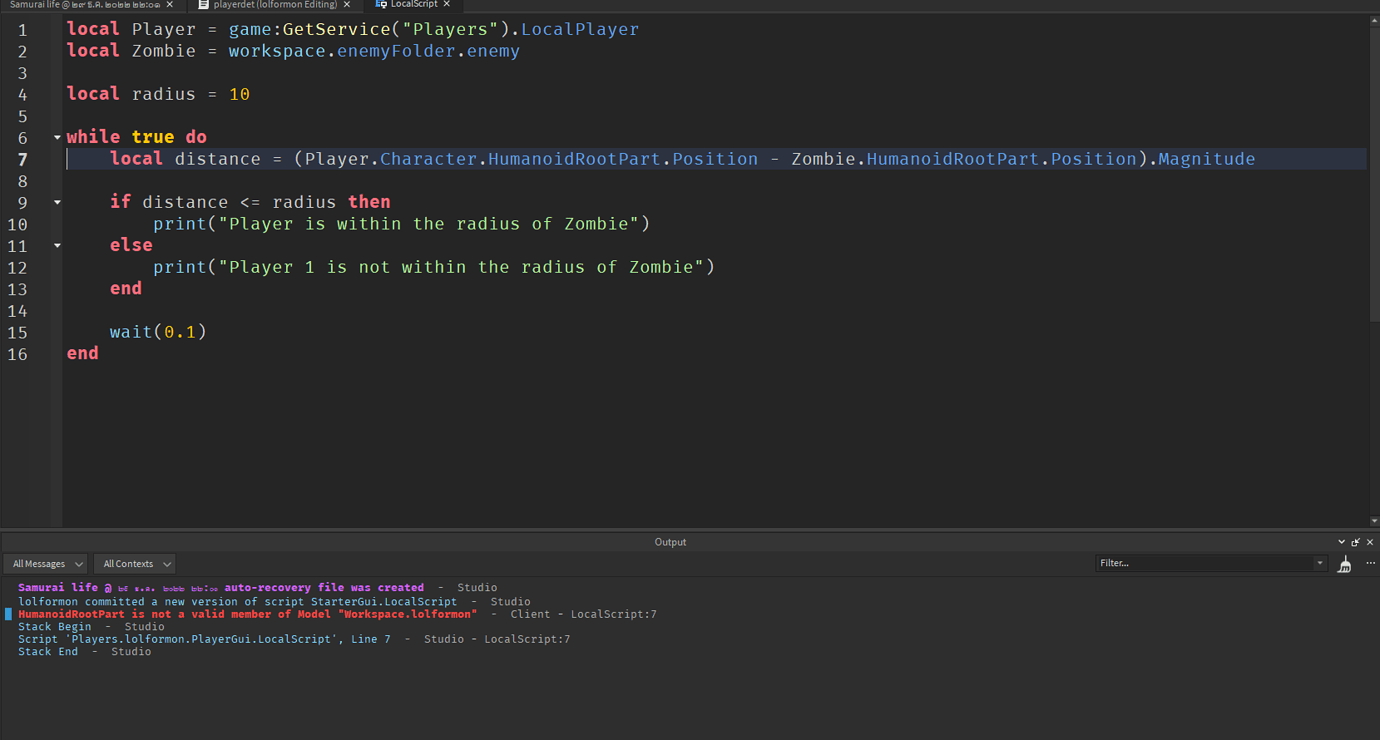Clear the Output with the broom icon
This screenshot has height=740, width=1380.
pyautogui.click(x=1344, y=563)
